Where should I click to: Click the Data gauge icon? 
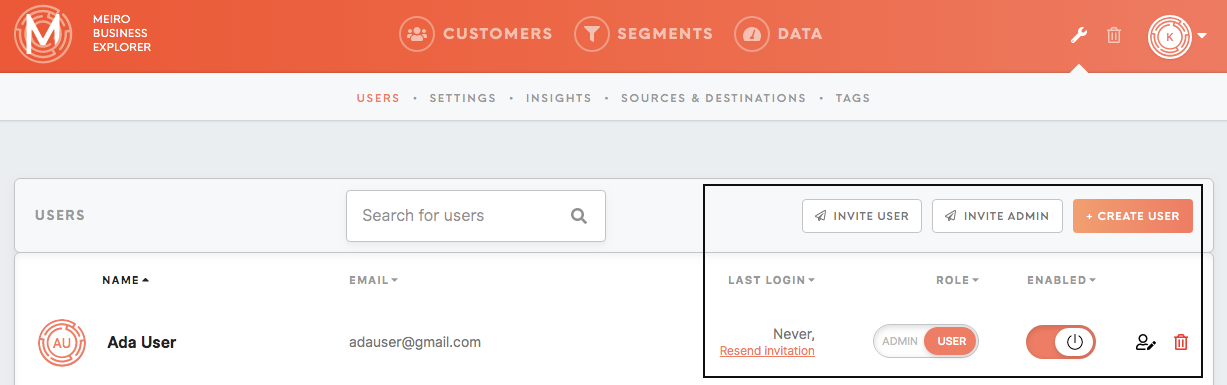click(x=752, y=34)
